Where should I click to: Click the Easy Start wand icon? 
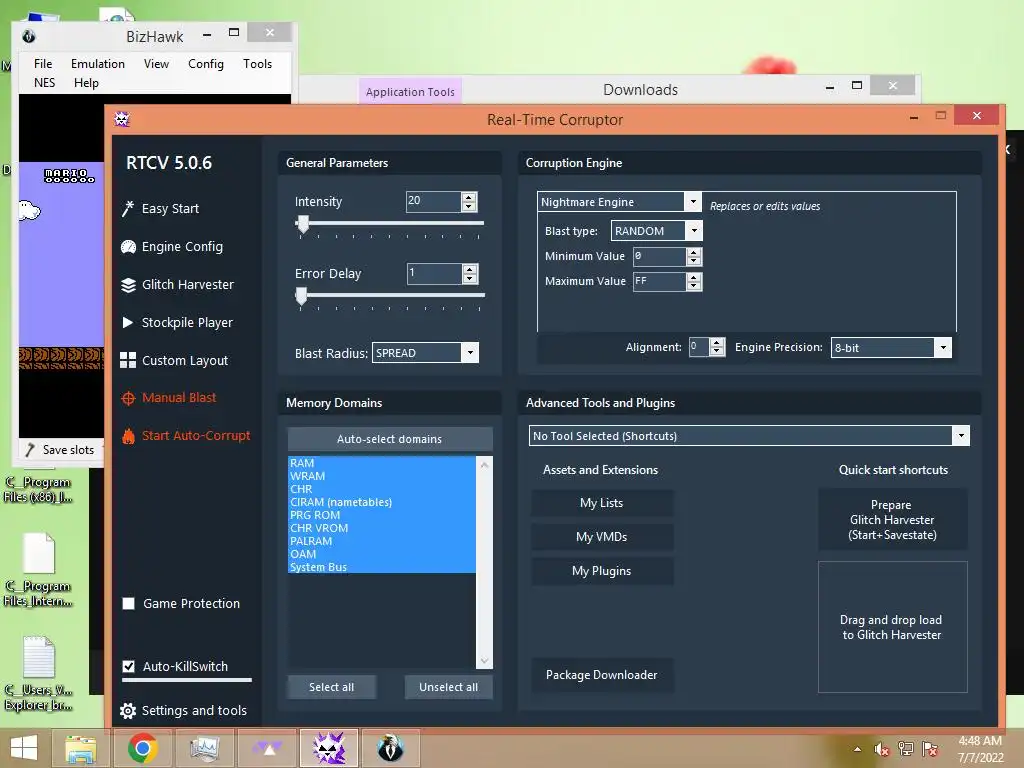click(128, 208)
